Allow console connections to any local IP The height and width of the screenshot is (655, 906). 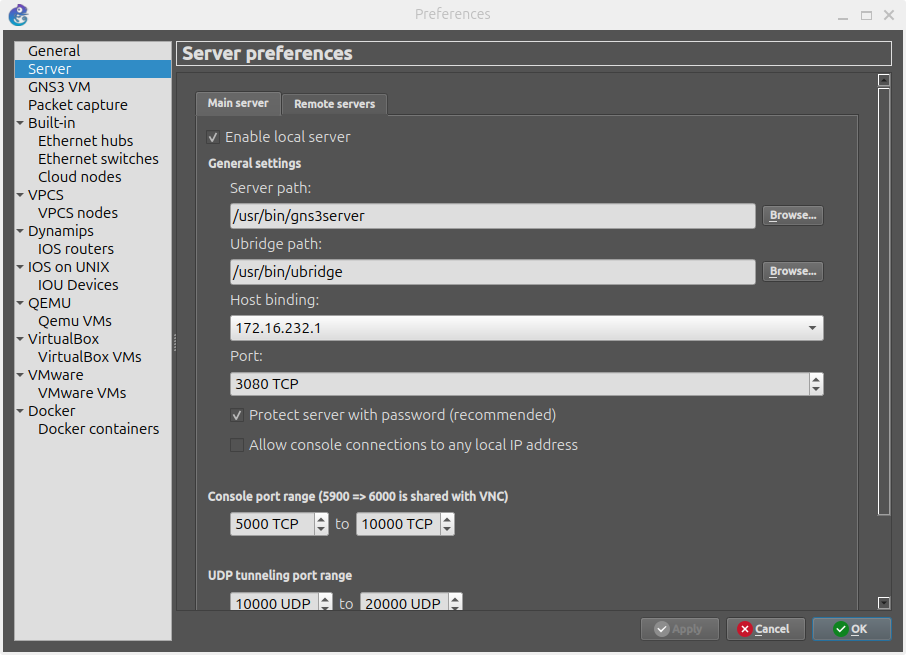(237, 444)
